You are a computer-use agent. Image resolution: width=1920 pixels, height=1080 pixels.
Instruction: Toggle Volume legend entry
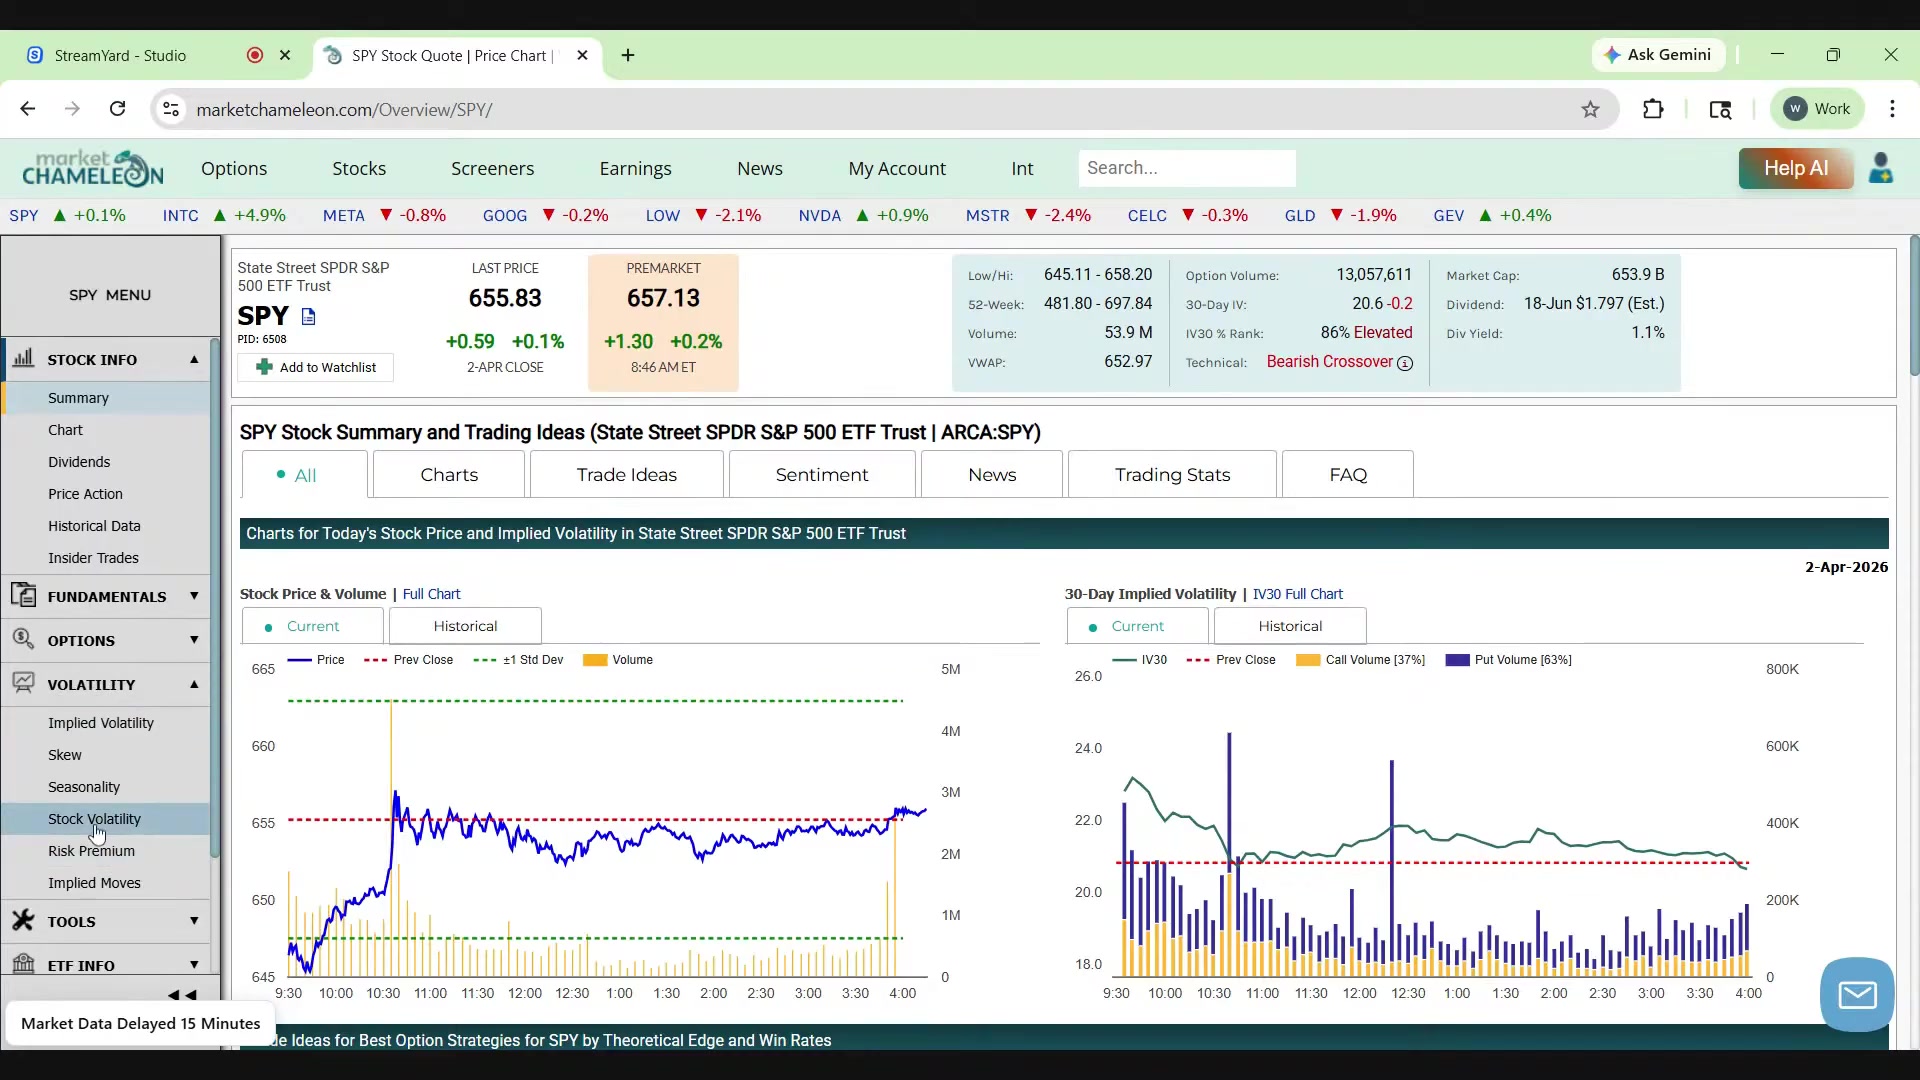click(x=618, y=660)
